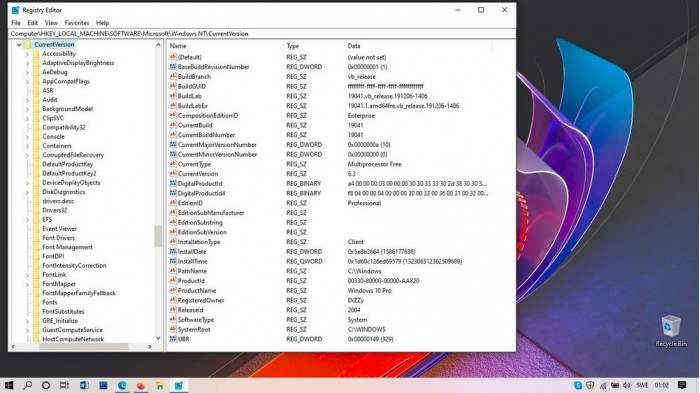Click the tree pane vertical scrollbar thumb
Screen dimensions: 700x393
click(x=158, y=236)
